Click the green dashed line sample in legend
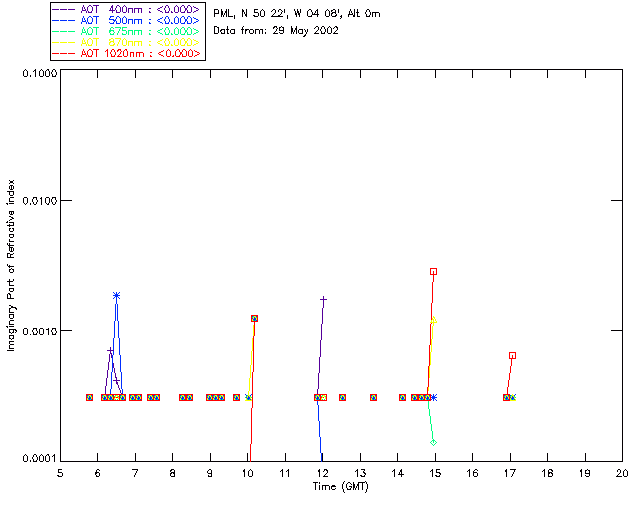The image size is (640, 512). (x=64, y=31)
